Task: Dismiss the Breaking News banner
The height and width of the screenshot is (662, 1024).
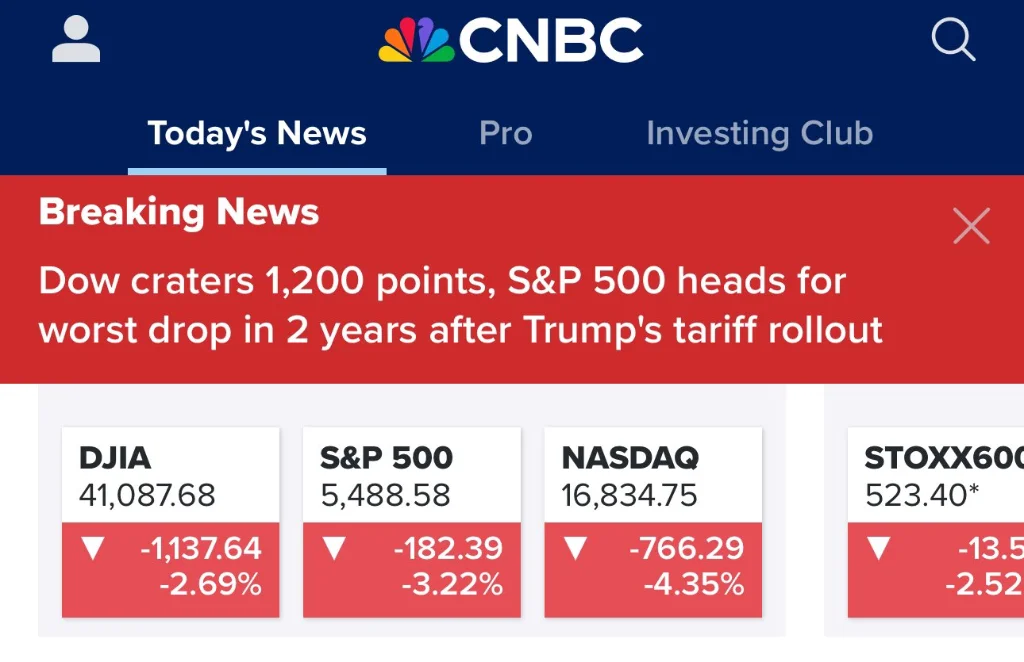Action: click(971, 227)
